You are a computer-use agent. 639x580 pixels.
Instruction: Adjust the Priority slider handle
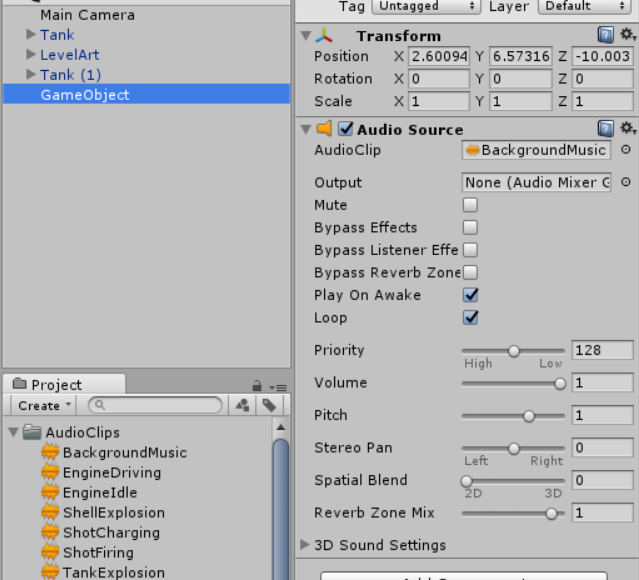(514, 351)
